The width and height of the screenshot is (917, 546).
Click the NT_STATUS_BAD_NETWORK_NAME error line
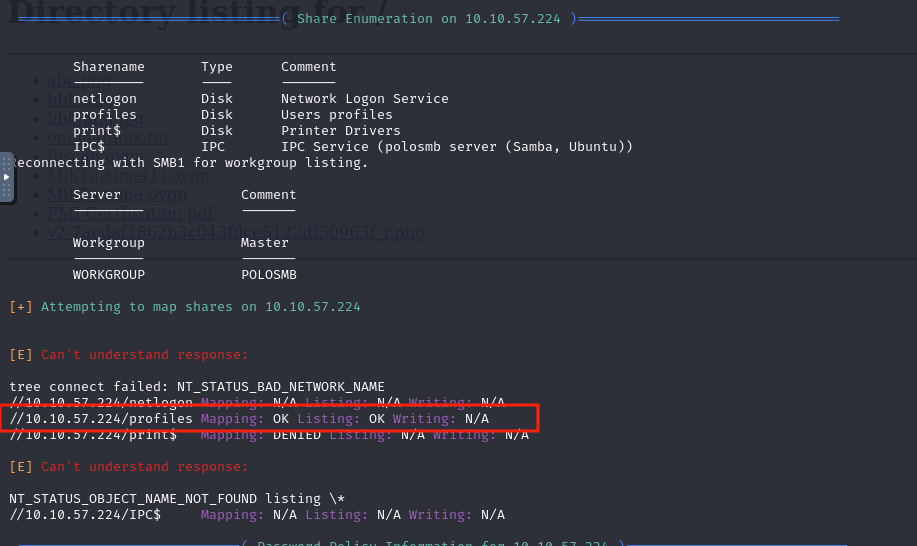pos(196,387)
